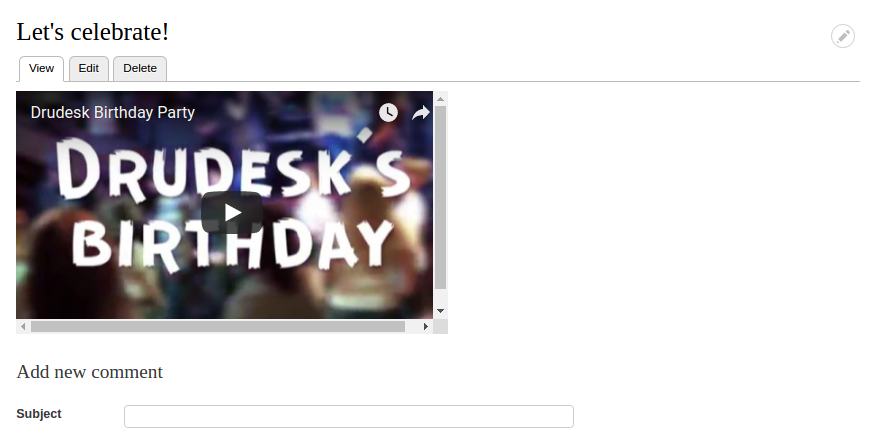Viewport: 873px width, 438px height.
Task: Play the Drudesk Birthday Party video
Action: click(232, 212)
